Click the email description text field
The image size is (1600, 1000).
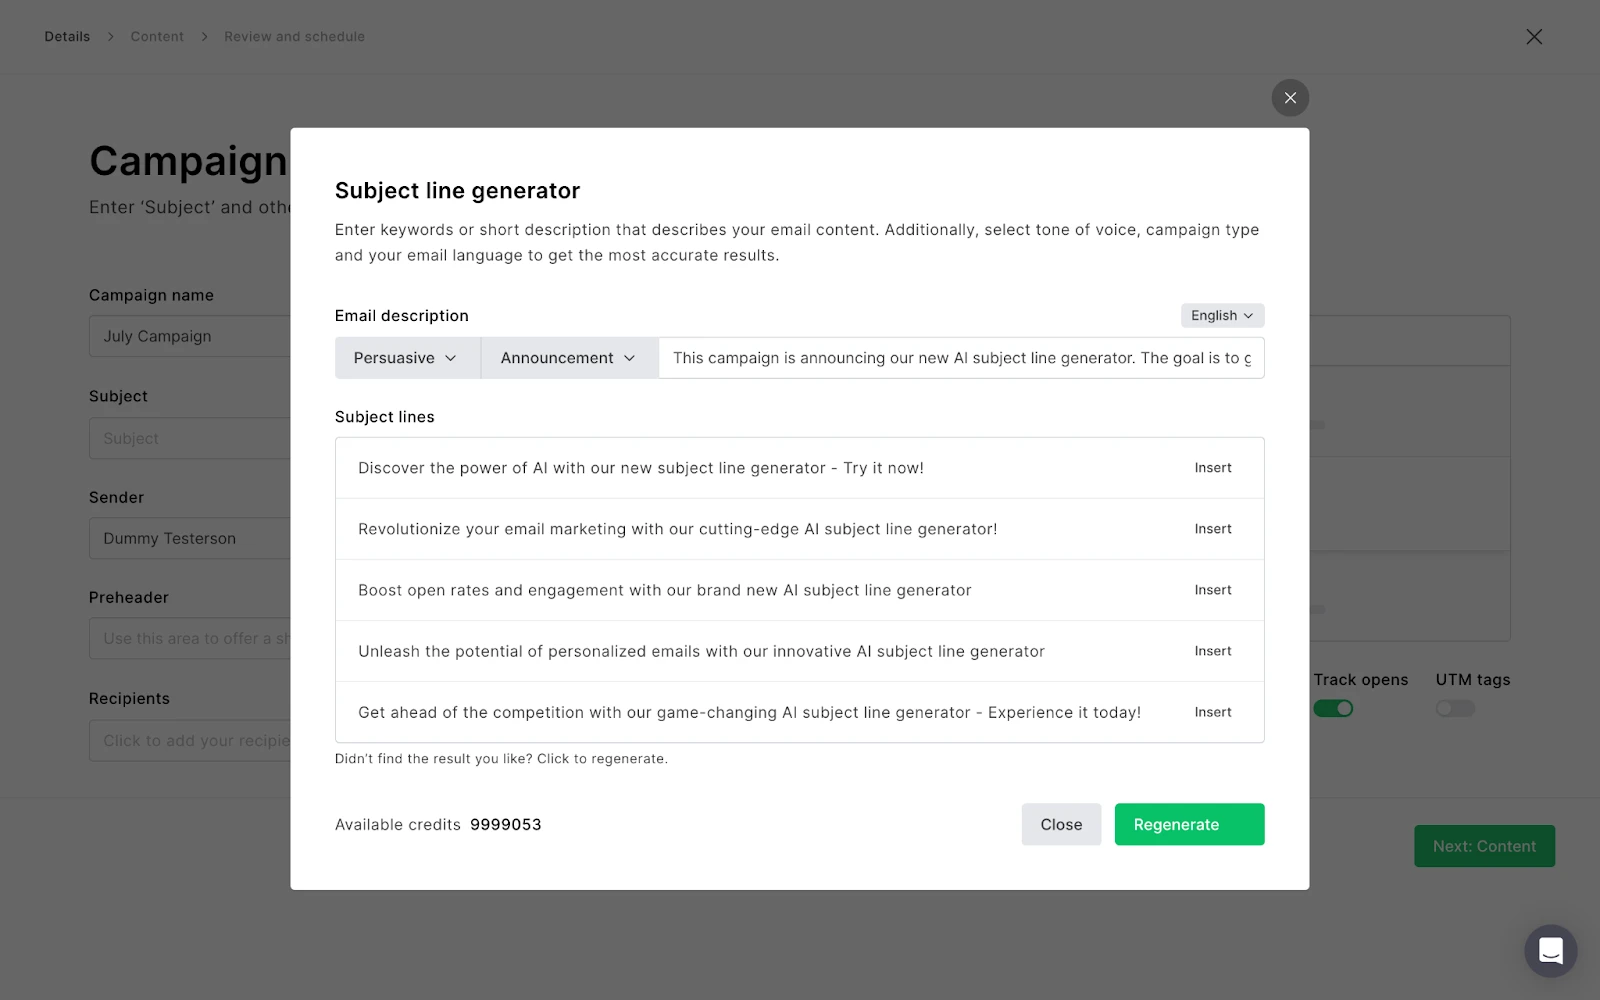tap(960, 358)
